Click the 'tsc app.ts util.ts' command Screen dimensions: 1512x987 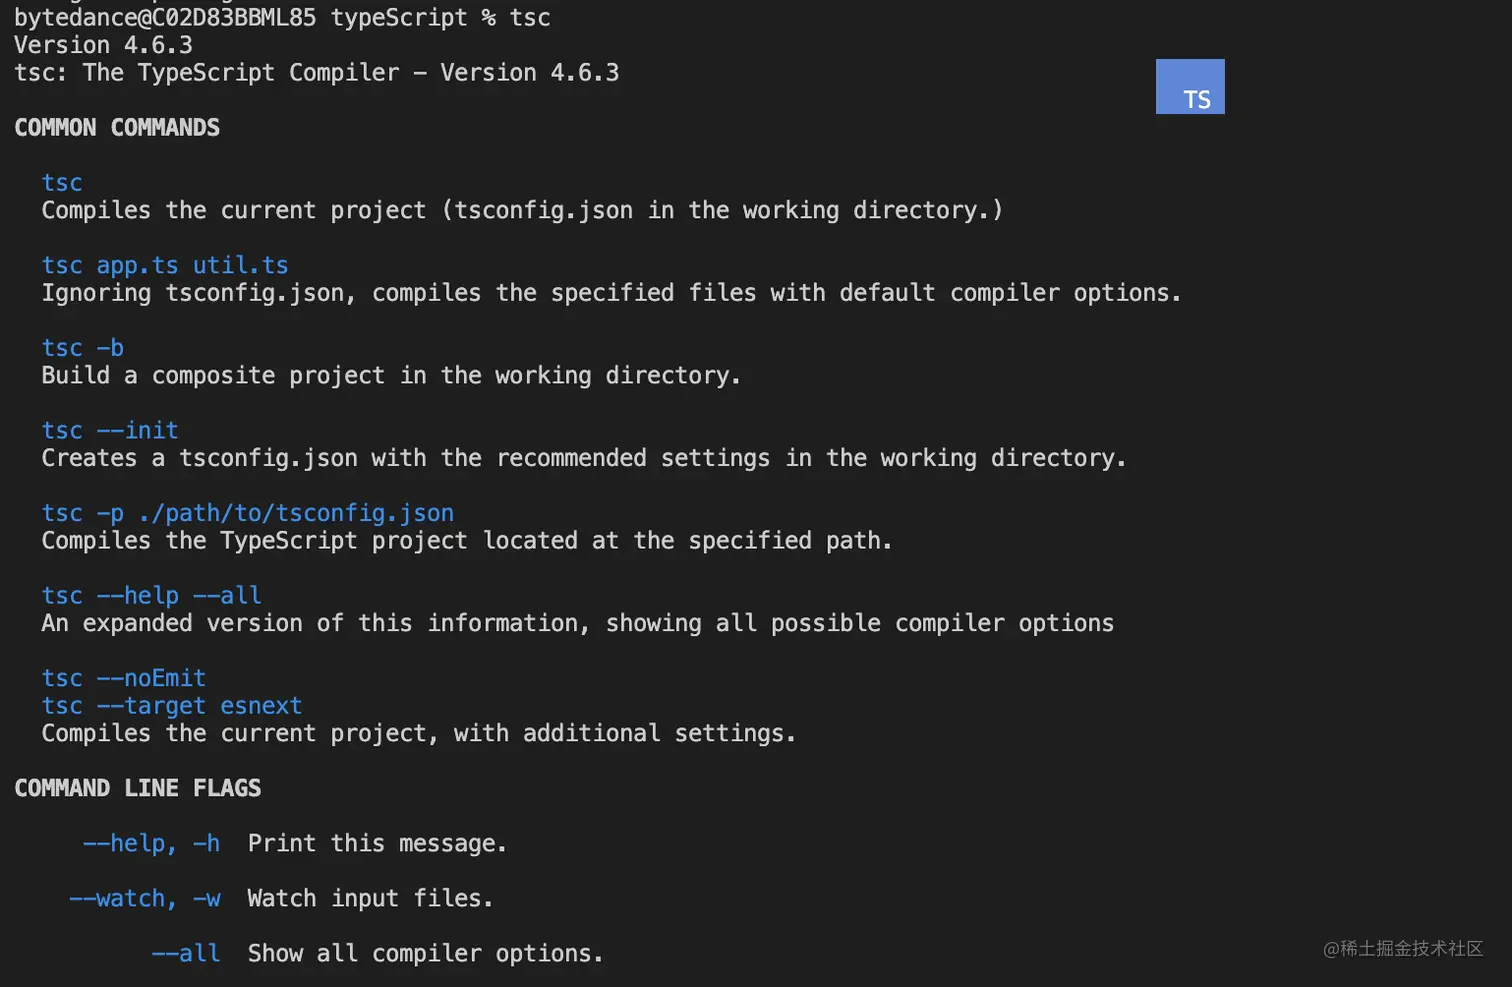pyautogui.click(x=165, y=265)
